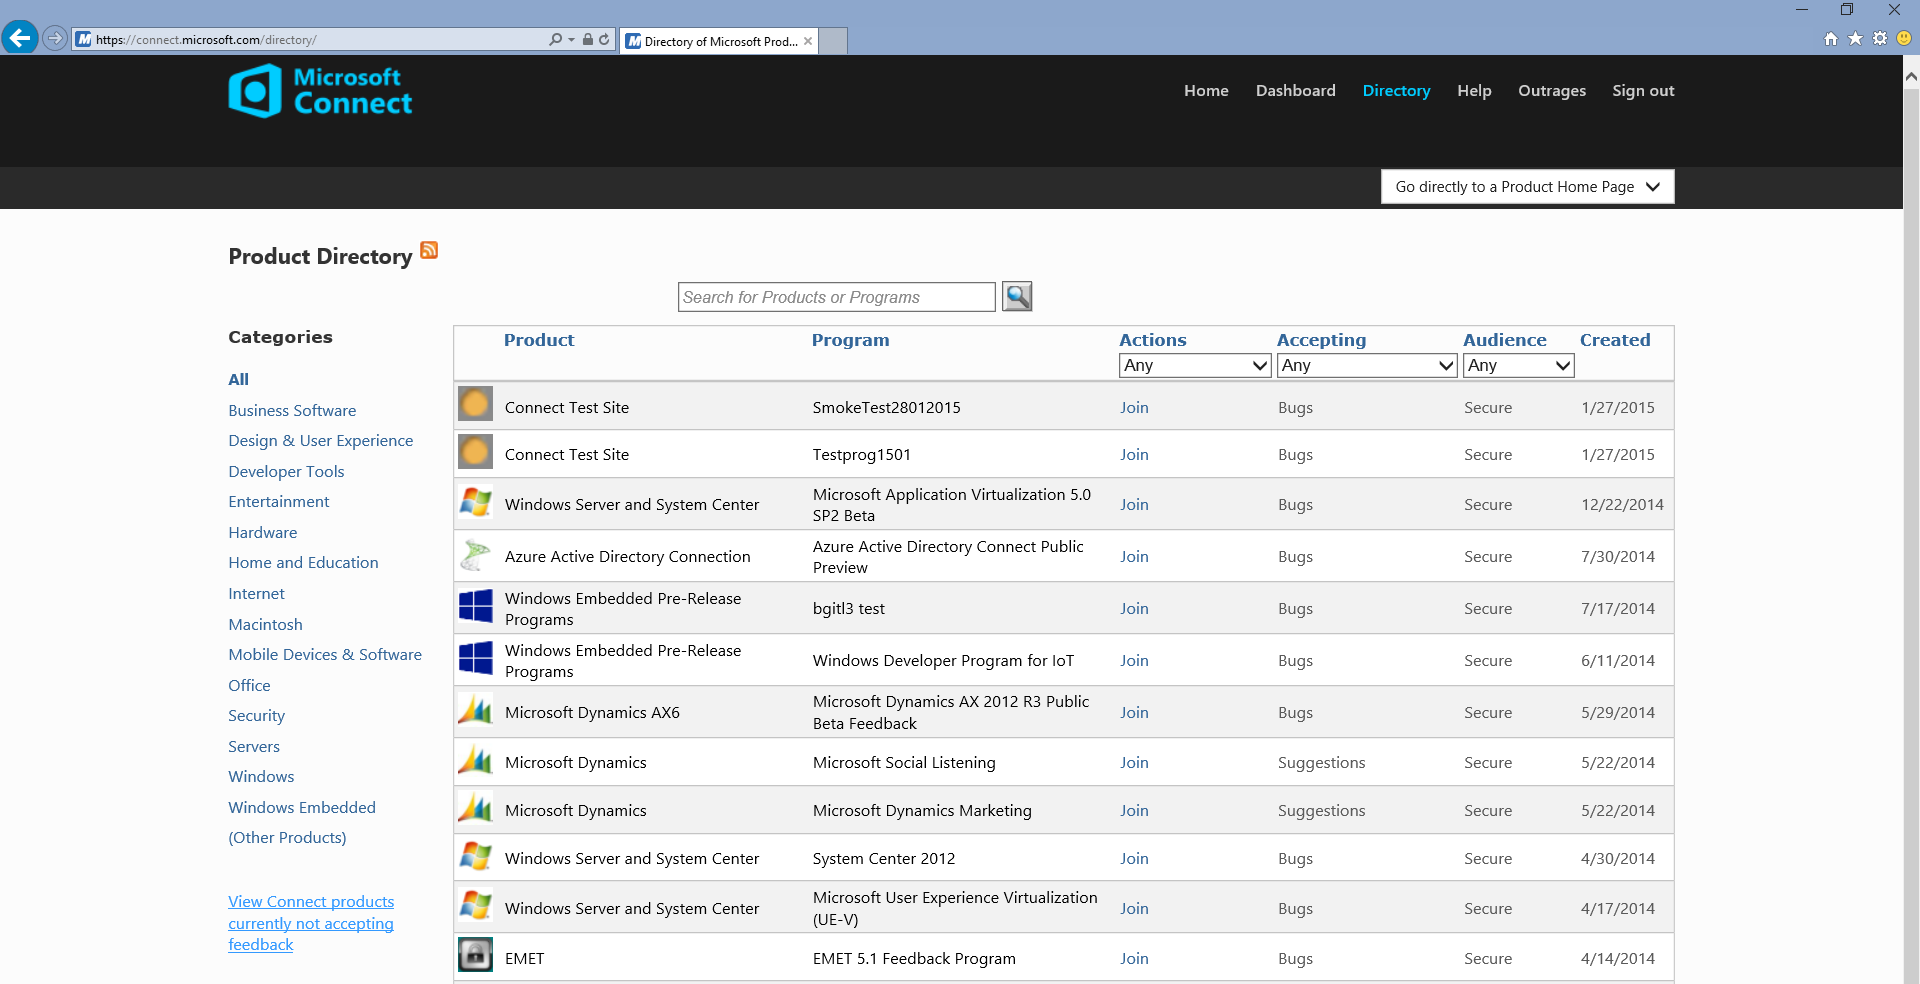Open the Audience filter dropdown

(1518, 366)
